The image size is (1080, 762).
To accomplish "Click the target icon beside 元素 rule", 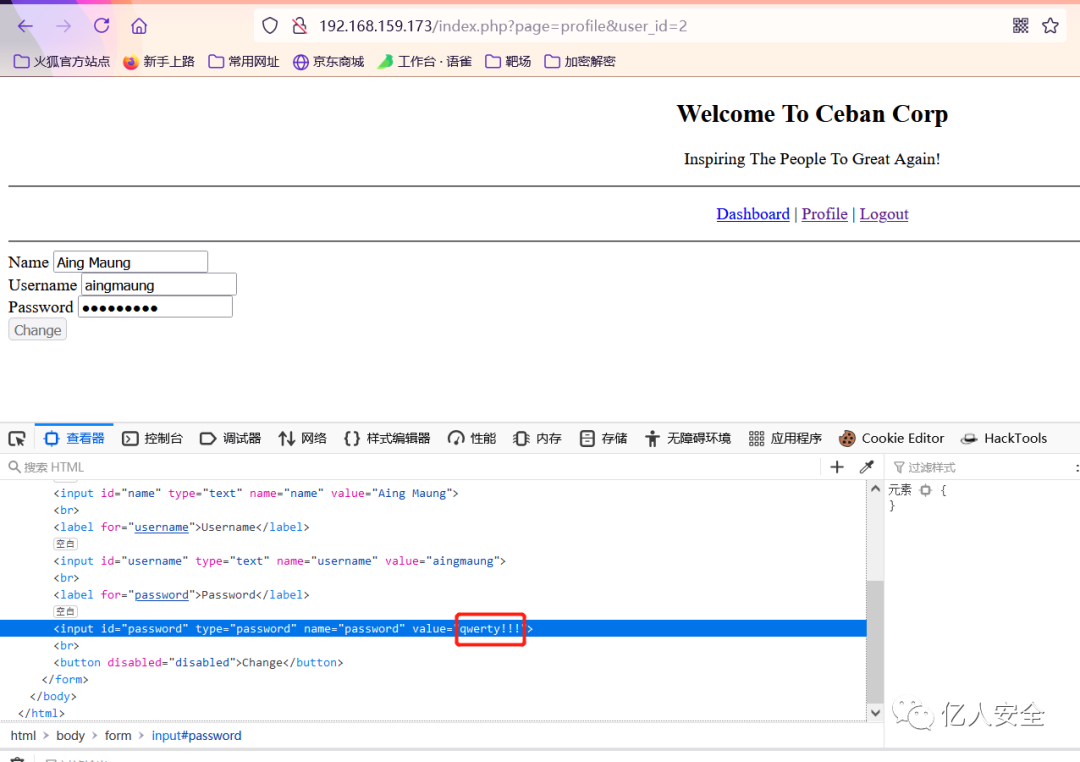I will point(926,491).
